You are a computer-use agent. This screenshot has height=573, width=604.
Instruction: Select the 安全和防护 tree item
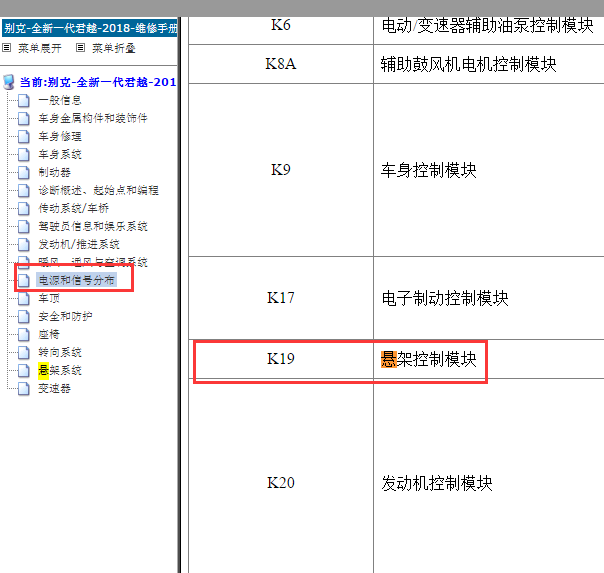click(x=65, y=317)
